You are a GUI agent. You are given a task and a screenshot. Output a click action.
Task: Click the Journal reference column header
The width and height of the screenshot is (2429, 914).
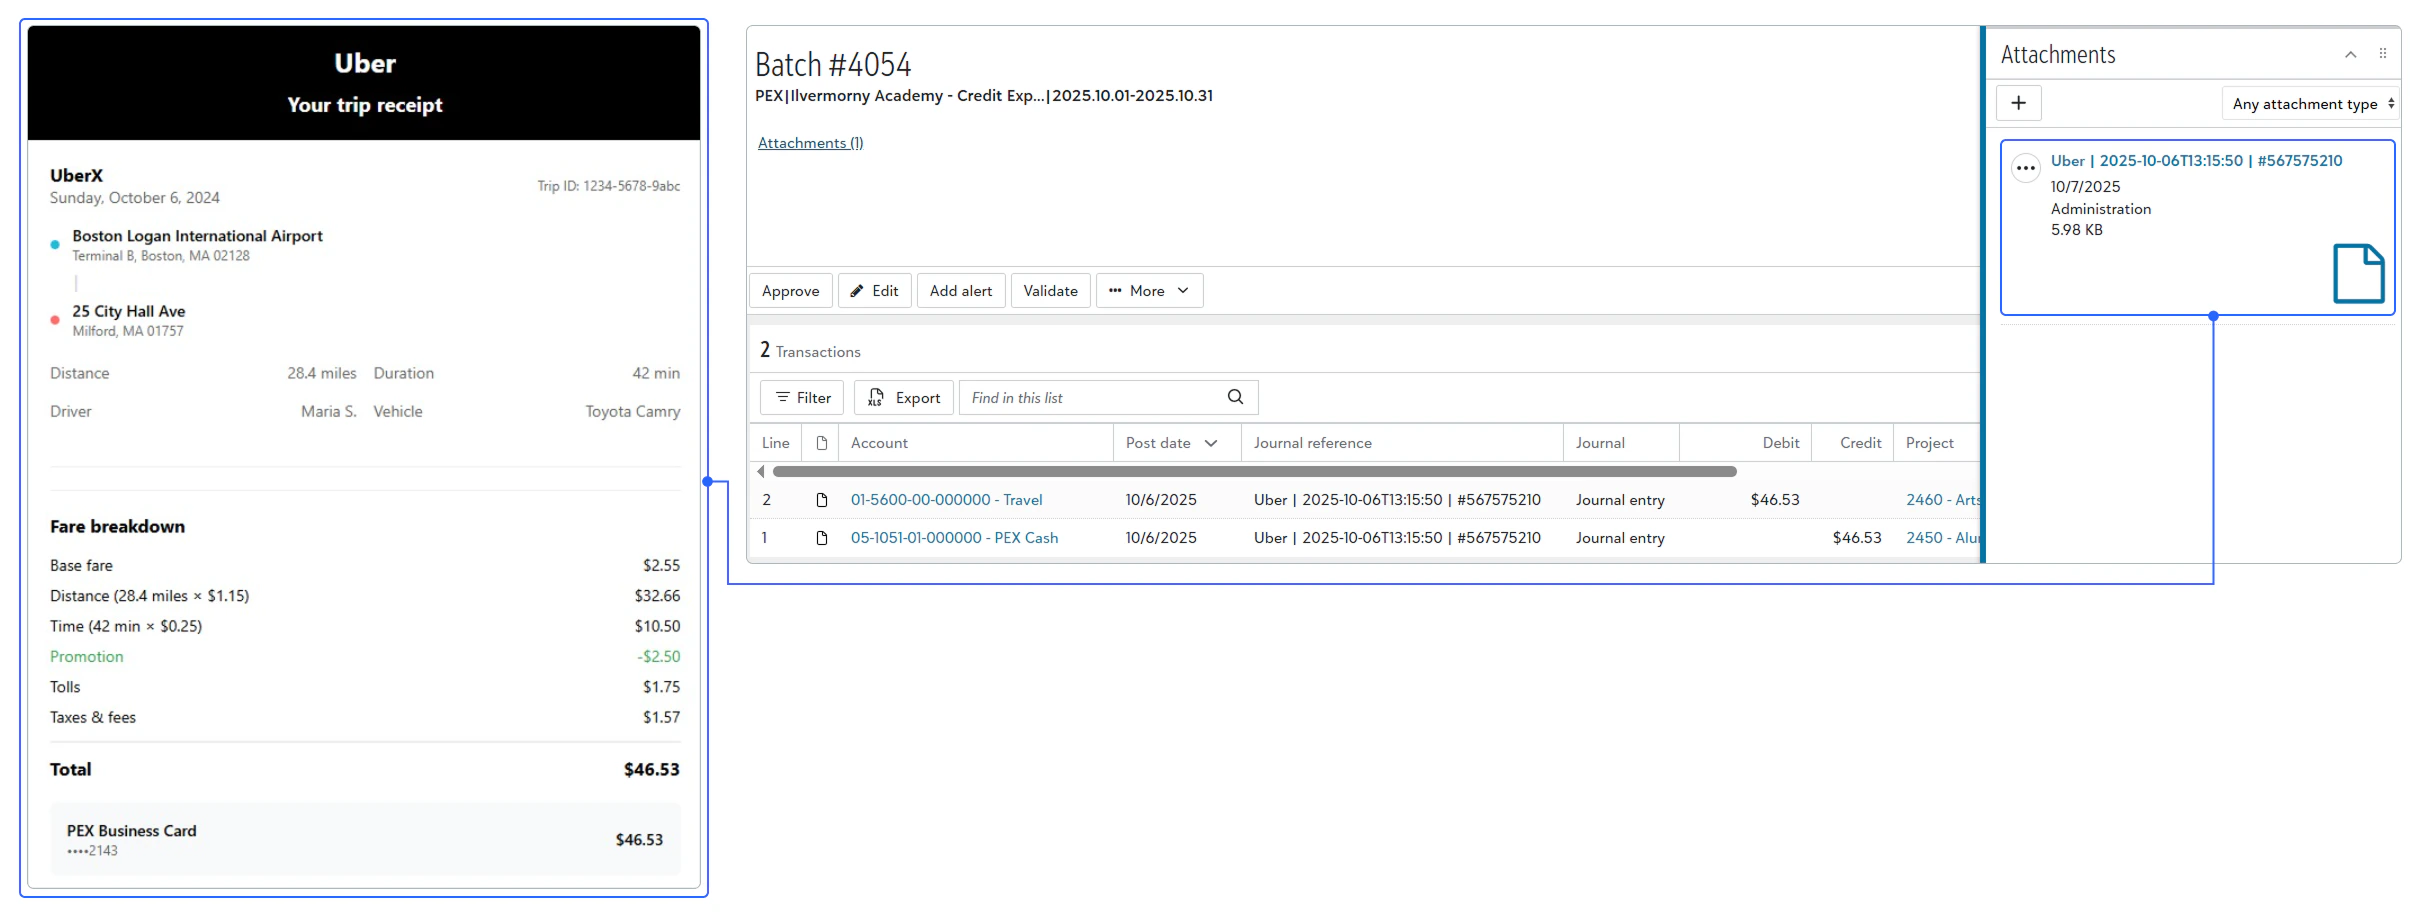1402,443
